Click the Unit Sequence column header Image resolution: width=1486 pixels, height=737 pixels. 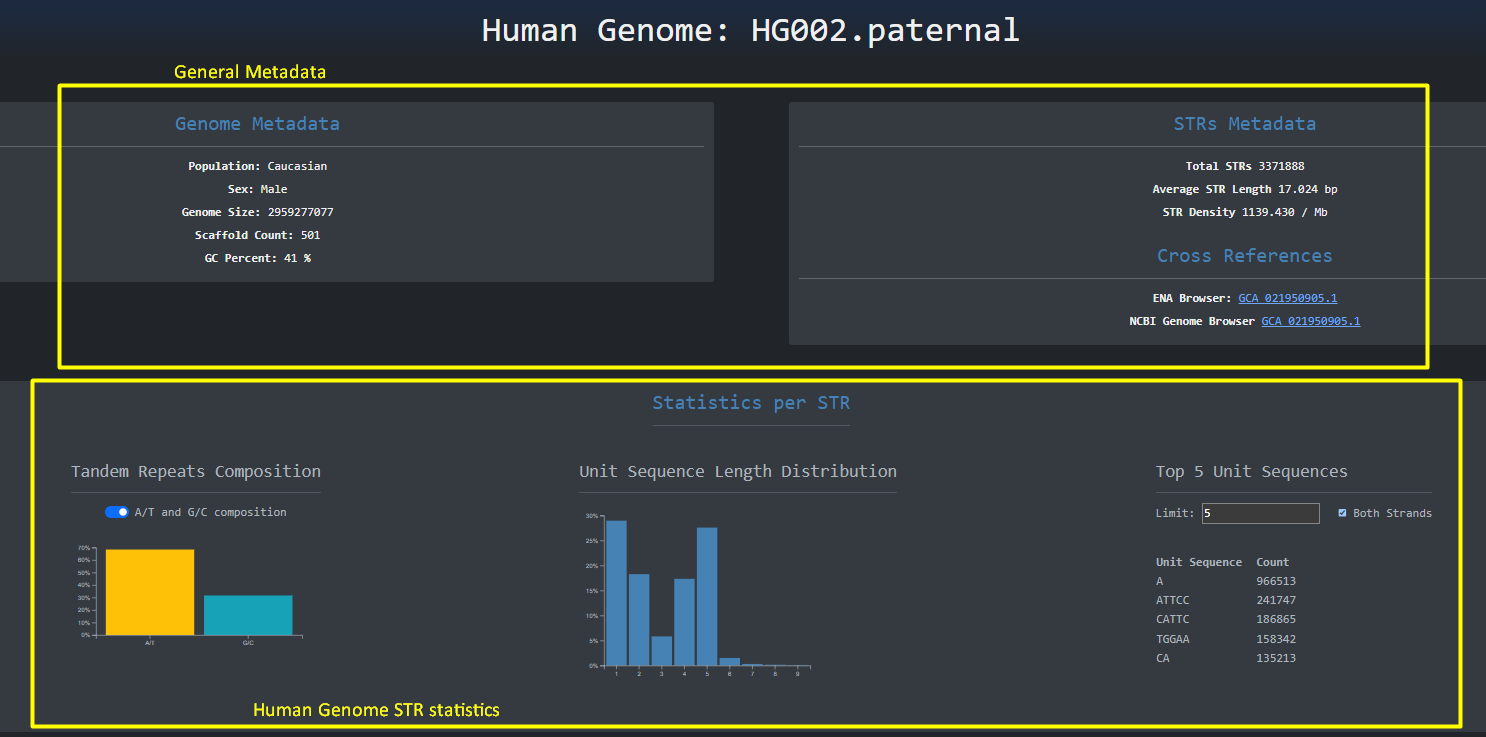tap(1198, 562)
